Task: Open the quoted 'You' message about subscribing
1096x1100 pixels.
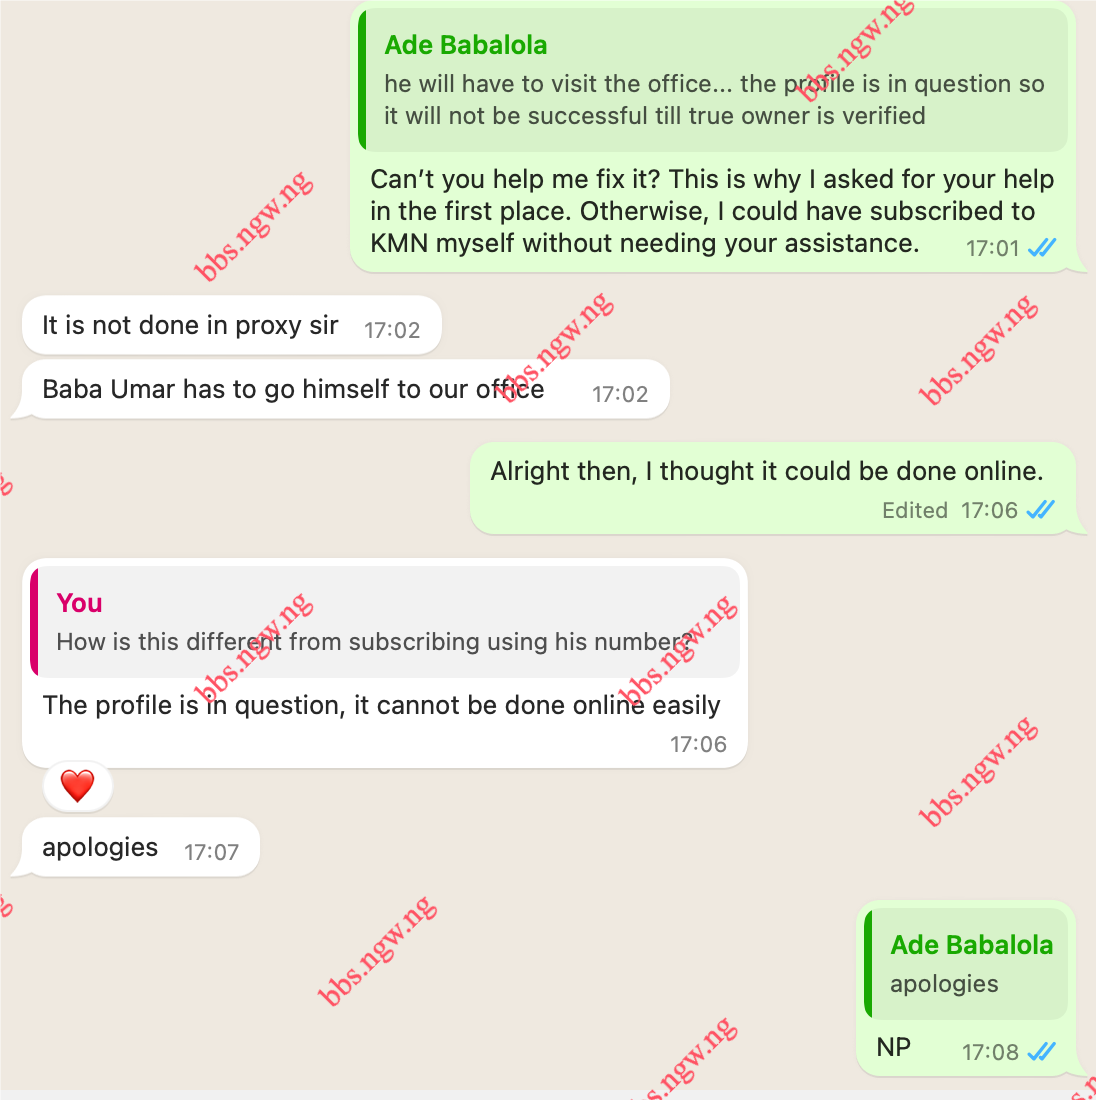Action: tap(385, 622)
